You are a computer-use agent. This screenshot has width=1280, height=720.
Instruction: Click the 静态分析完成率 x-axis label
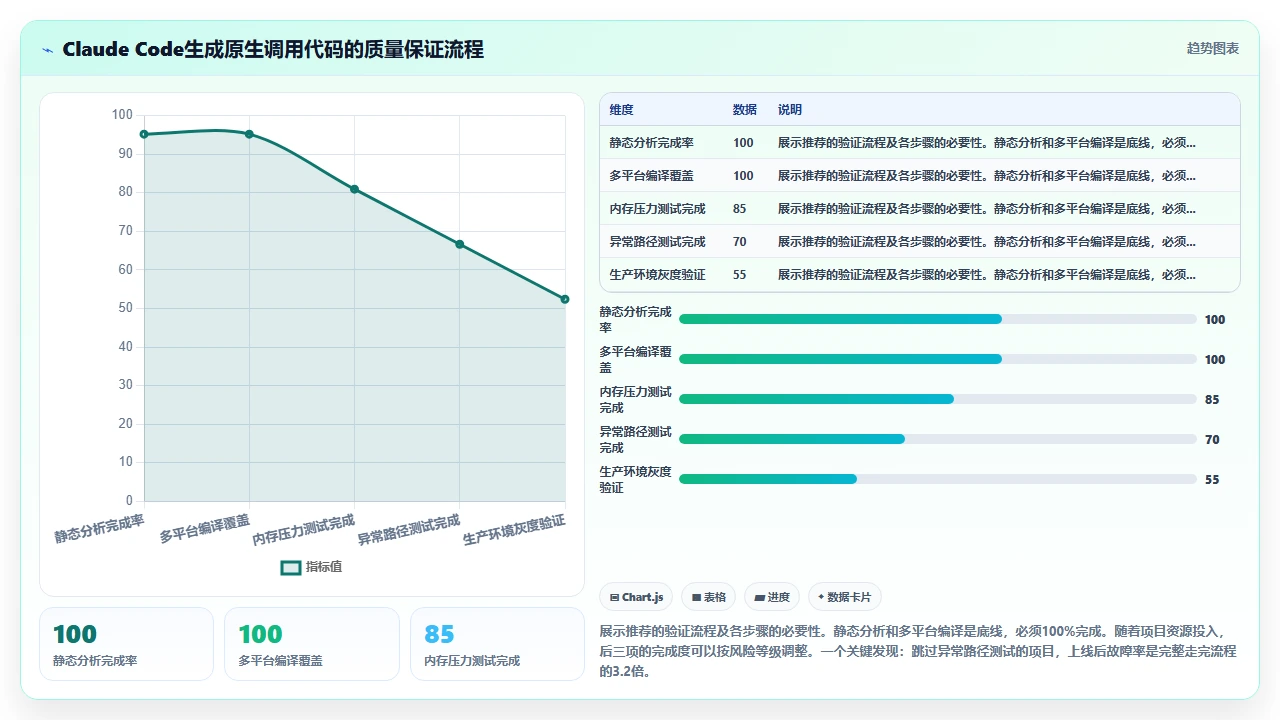coord(99,529)
